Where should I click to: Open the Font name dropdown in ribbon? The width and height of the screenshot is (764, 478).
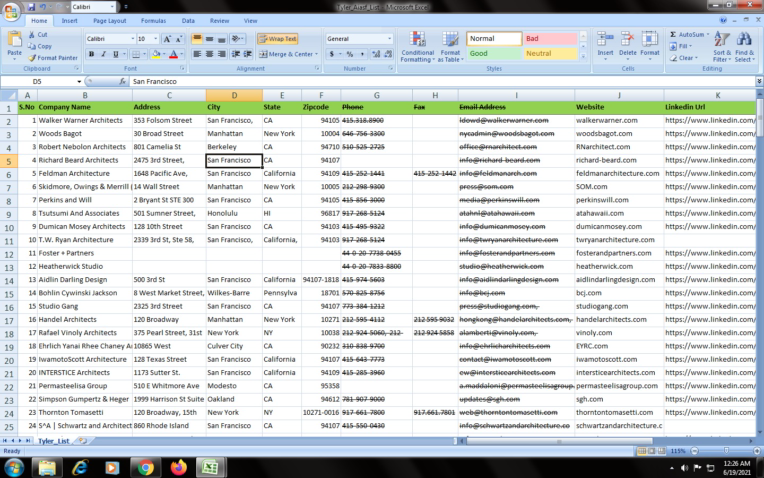point(133,39)
